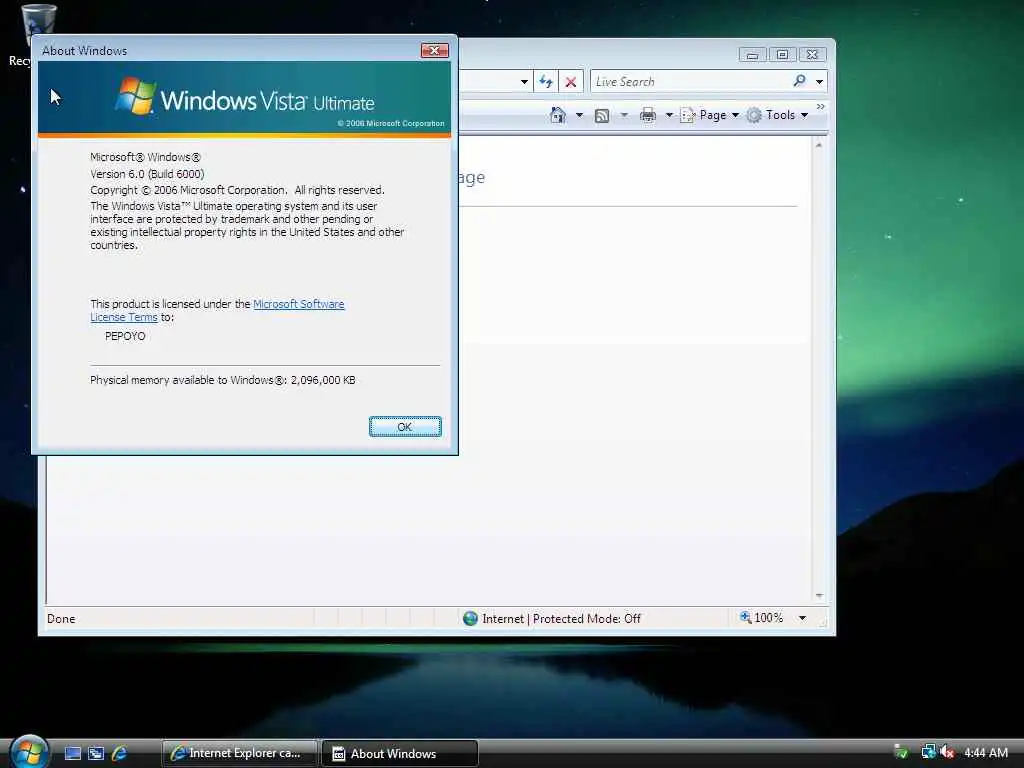Open the Print dropdown arrow
The image size is (1024, 768).
point(669,115)
